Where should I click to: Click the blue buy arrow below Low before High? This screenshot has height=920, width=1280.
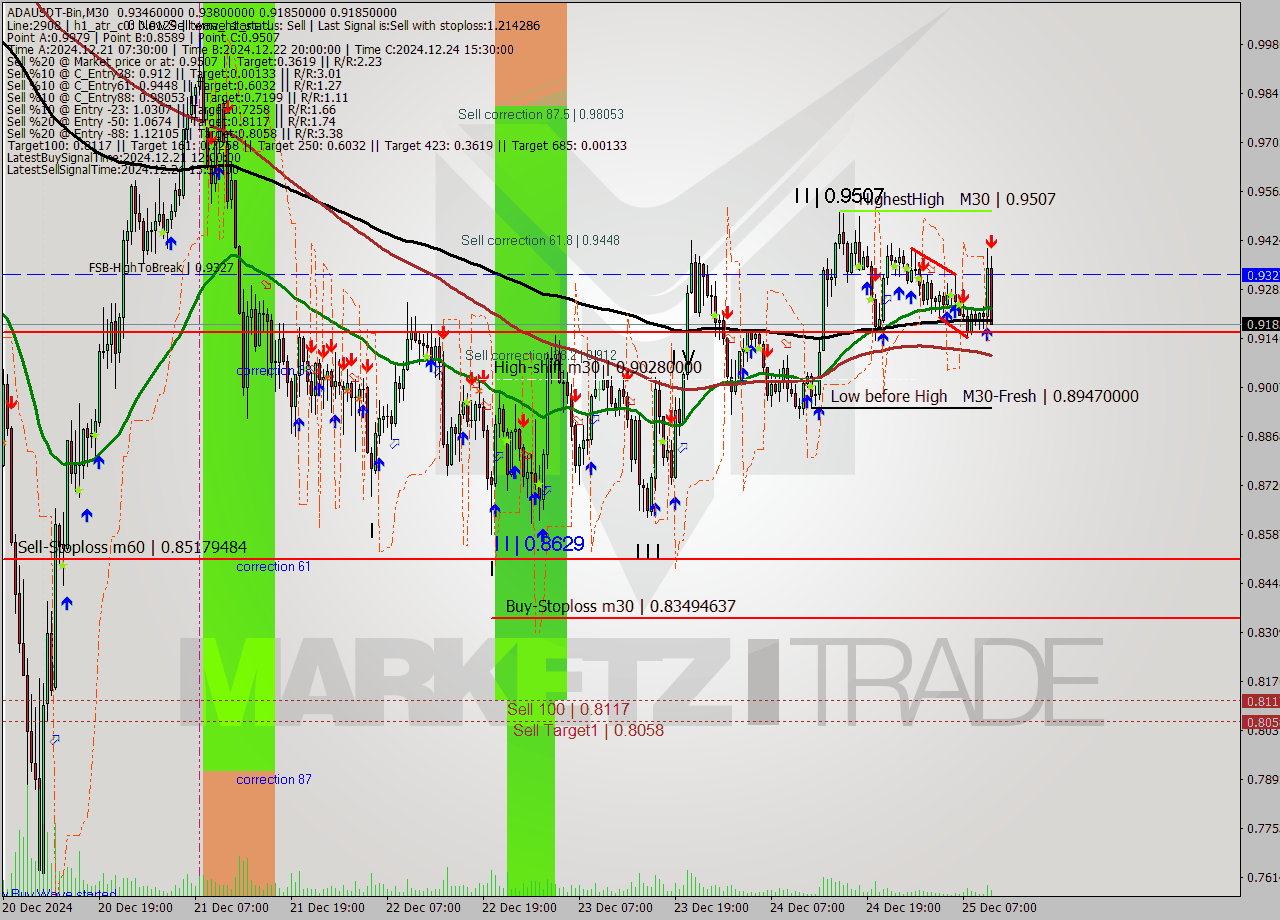click(x=819, y=412)
